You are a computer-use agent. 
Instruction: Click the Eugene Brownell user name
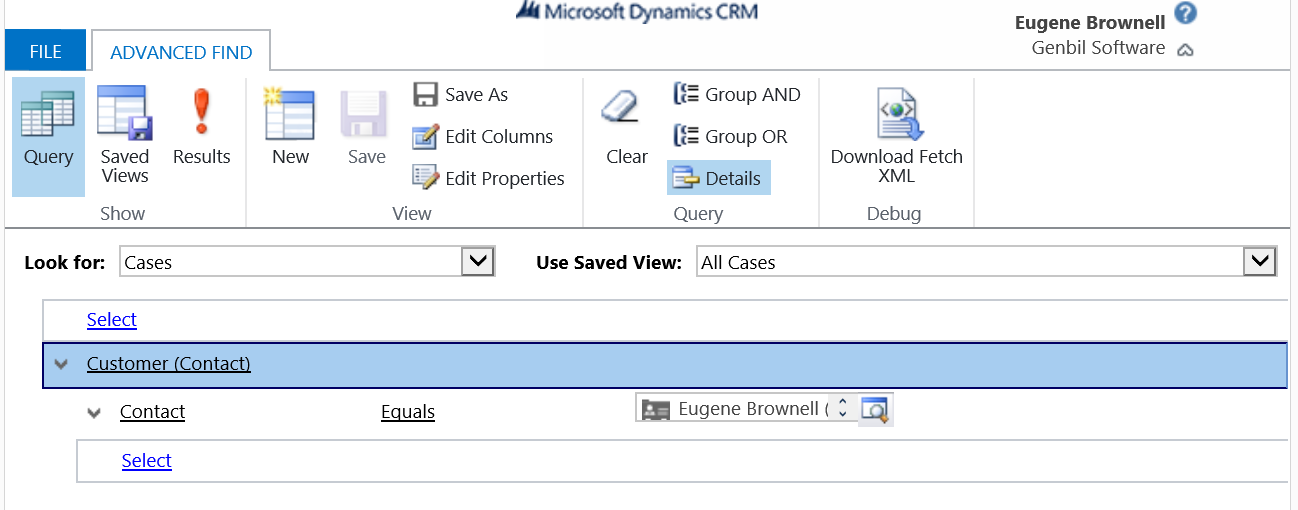coord(1090,23)
